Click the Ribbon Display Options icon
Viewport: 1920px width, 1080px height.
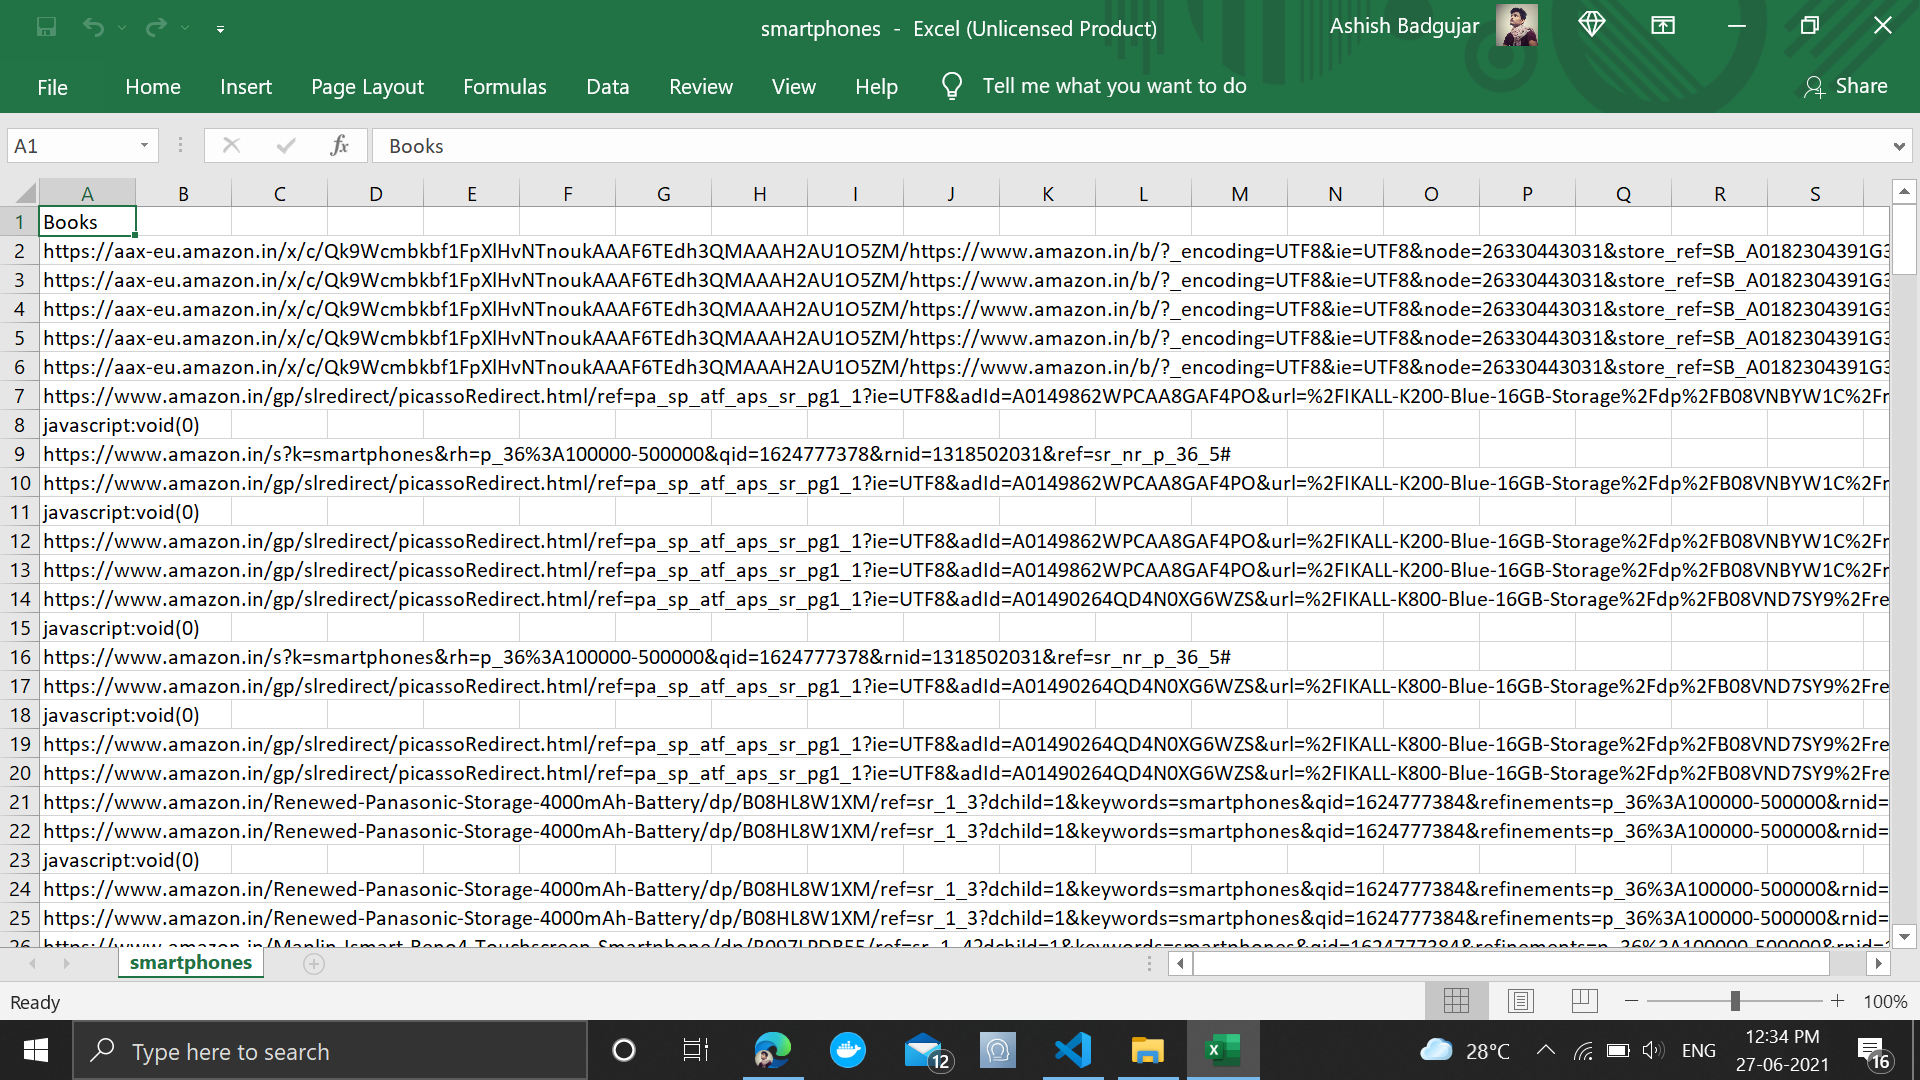(x=1662, y=26)
